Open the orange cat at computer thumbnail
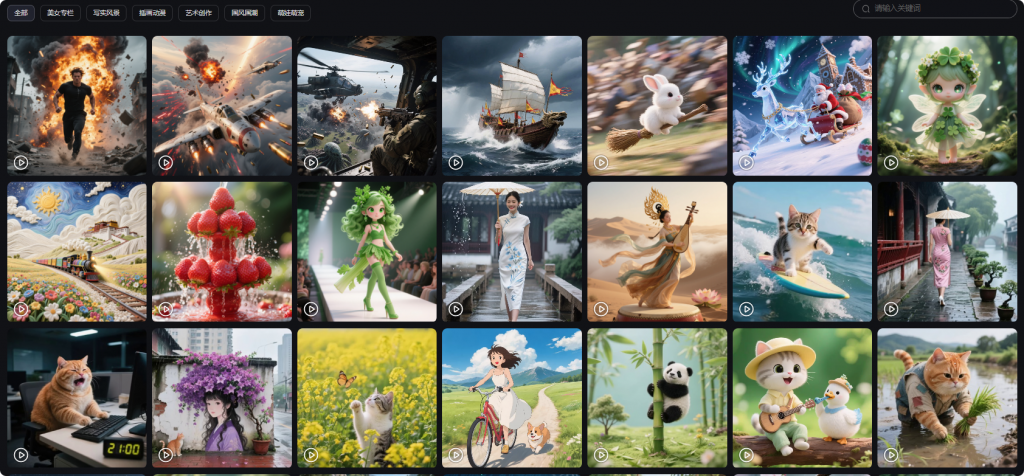Screen dimensions: 1024x476 point(77,397)
